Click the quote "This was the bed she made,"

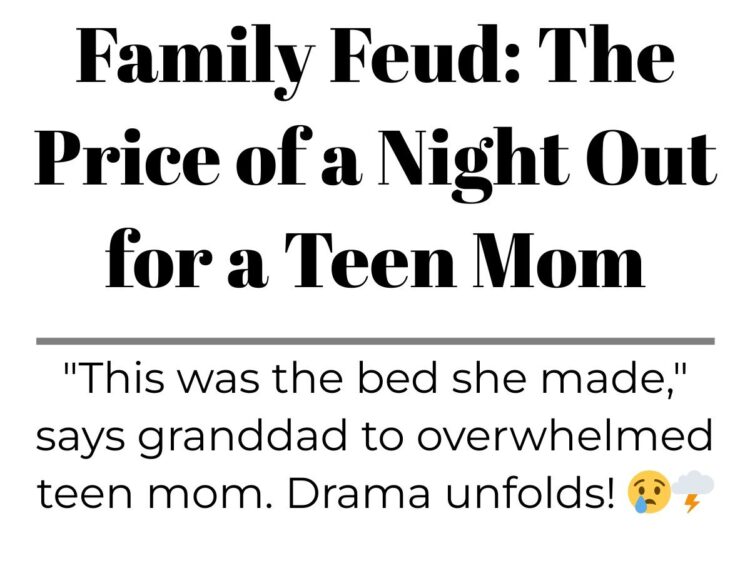[375, 380]
